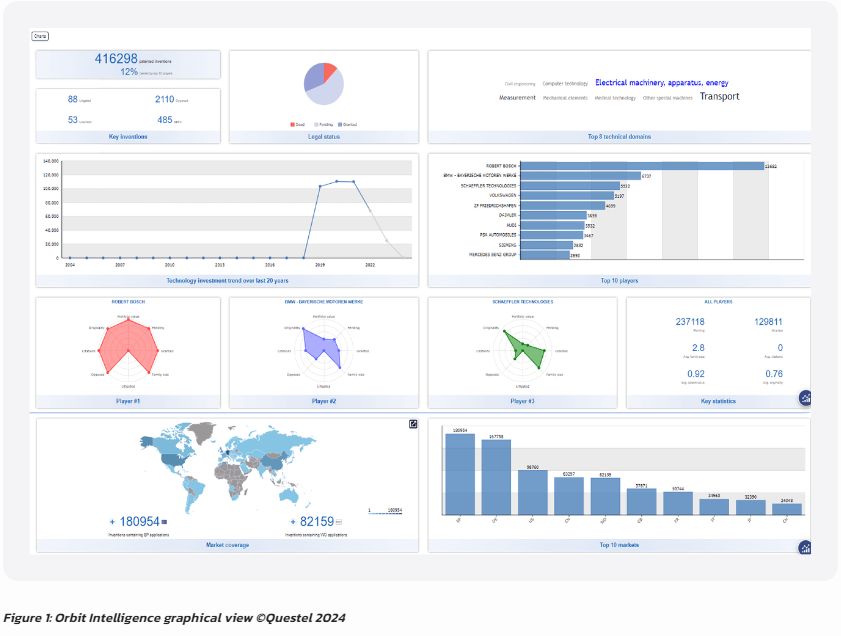
Task: Click the Charts button
Action: click(x=40, y=36)
